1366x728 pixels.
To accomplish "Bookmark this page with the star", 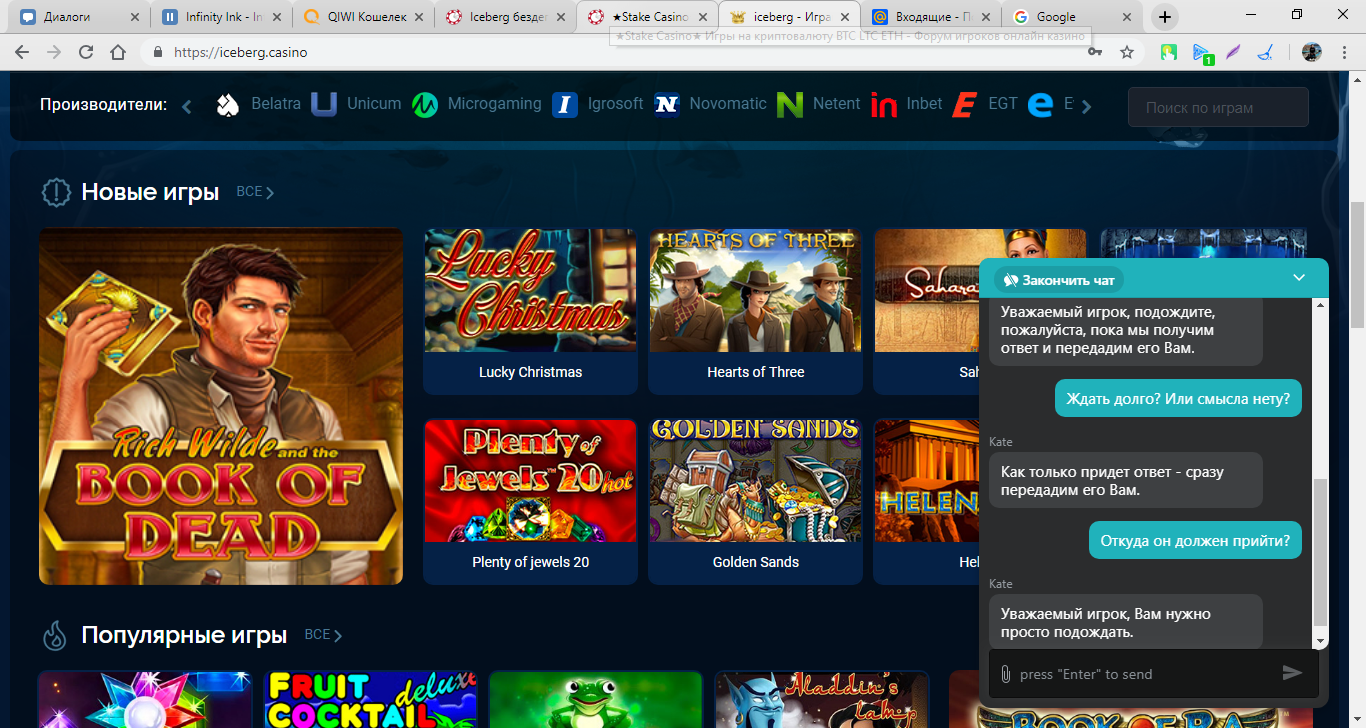I will point(1127,52).
